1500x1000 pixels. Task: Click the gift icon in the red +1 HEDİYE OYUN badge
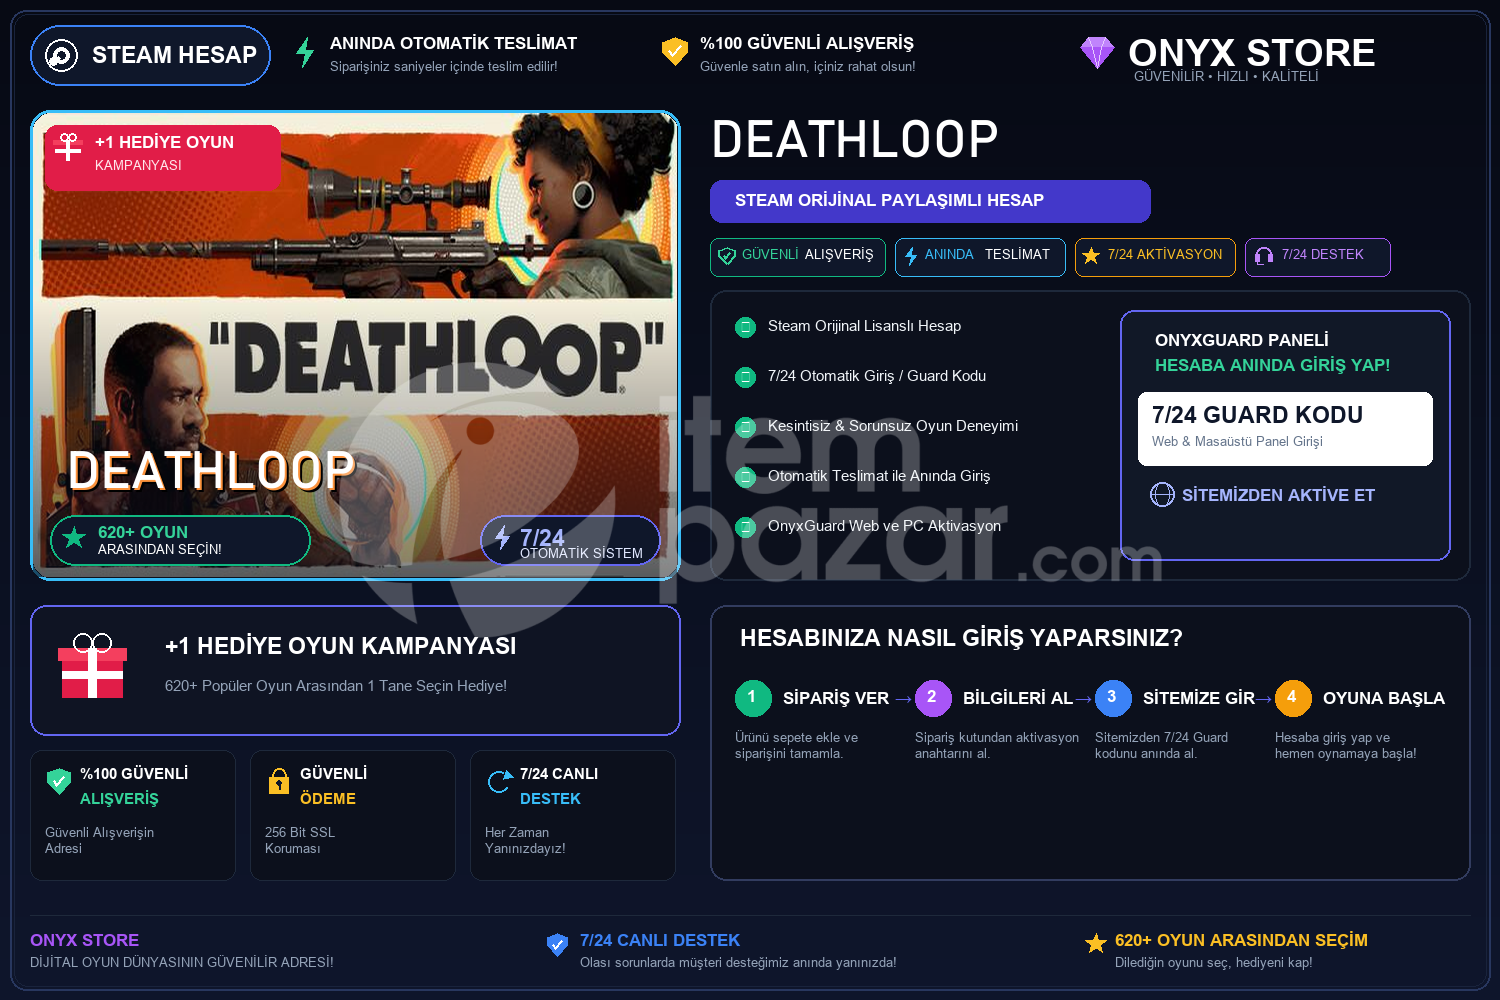[x=68, y=147]
